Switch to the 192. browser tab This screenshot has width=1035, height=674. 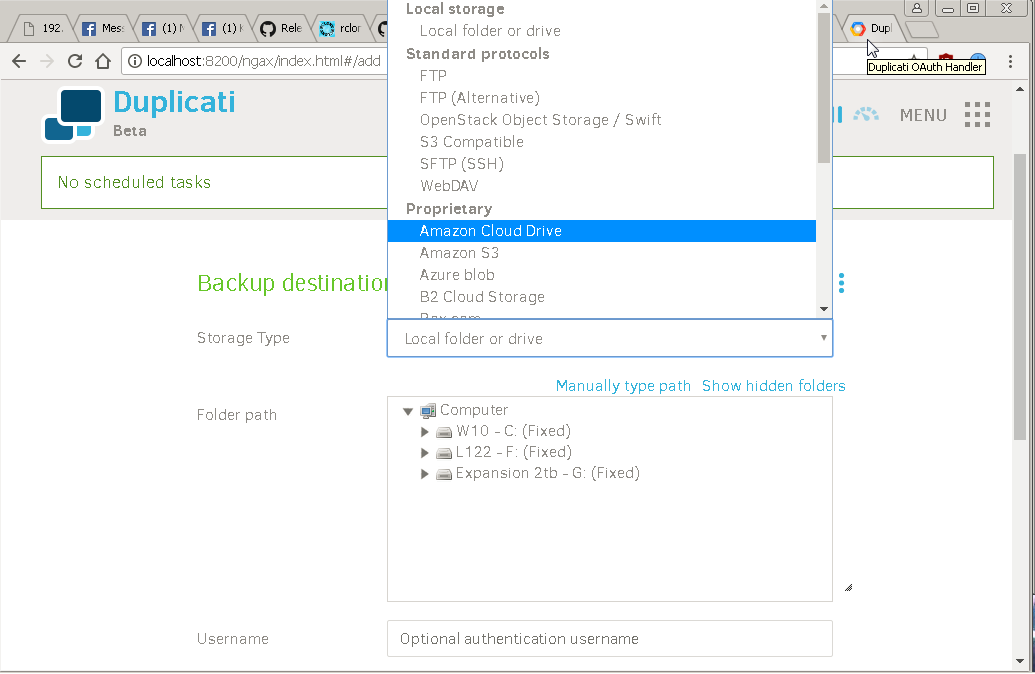pos(44,28)
